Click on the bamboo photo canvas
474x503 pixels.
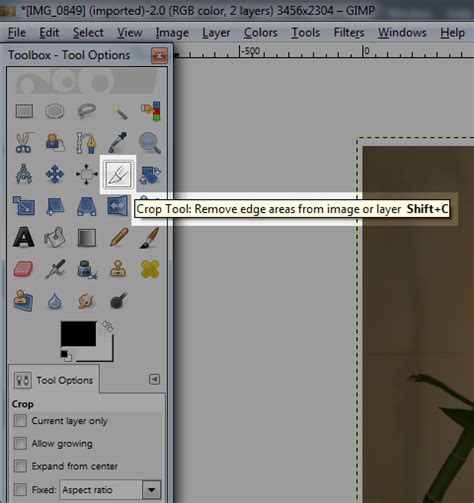418,324
